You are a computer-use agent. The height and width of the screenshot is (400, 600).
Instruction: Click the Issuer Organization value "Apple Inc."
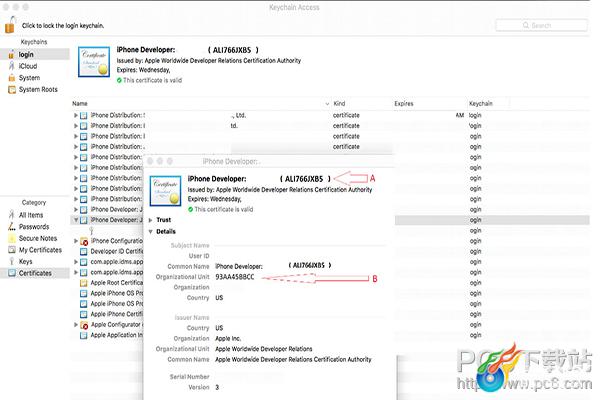(x=228, y=338)
